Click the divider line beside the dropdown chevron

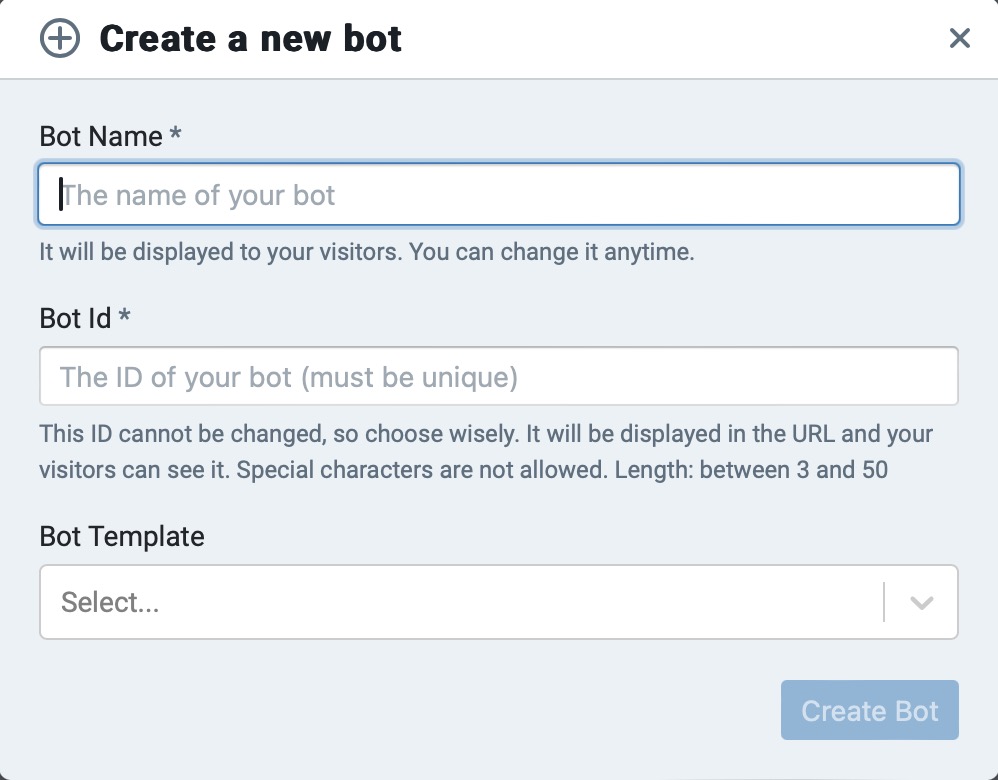886,602
